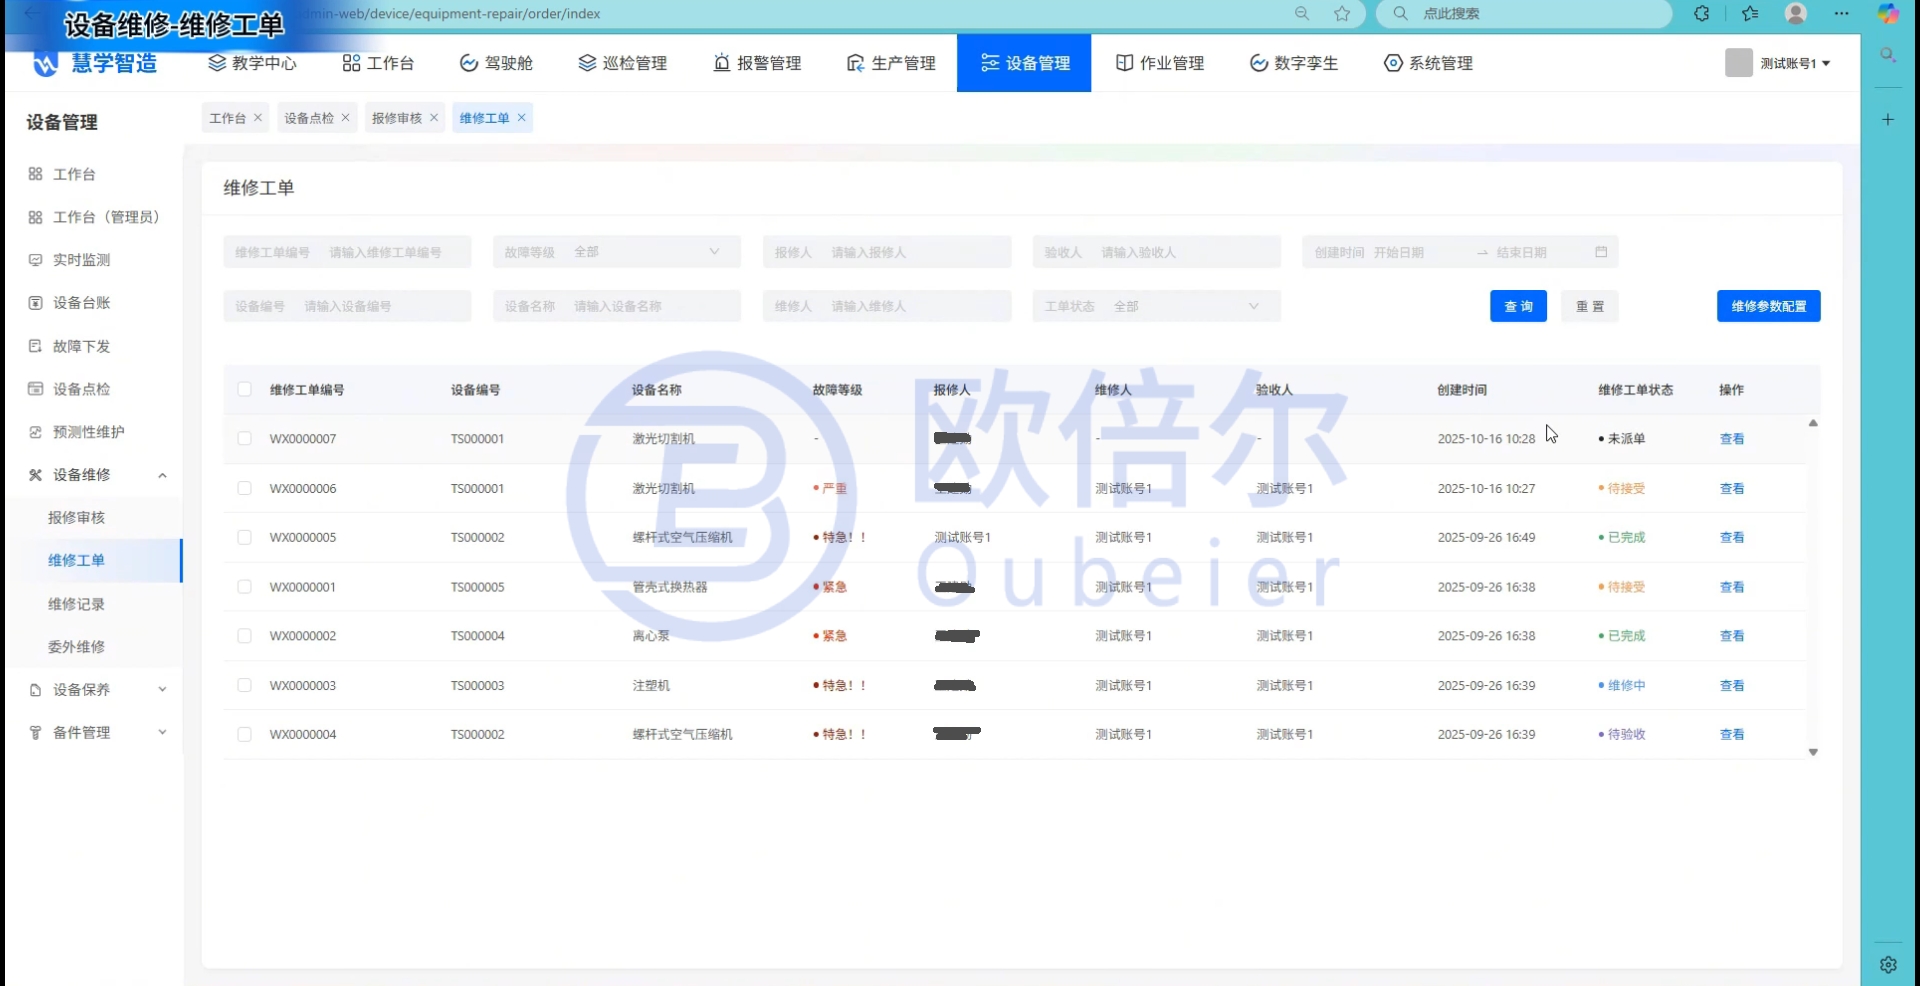This screenshot has width=1920, height=986.
Task: Click the table scrollbar down arrow
Action: pos(1813,752)
